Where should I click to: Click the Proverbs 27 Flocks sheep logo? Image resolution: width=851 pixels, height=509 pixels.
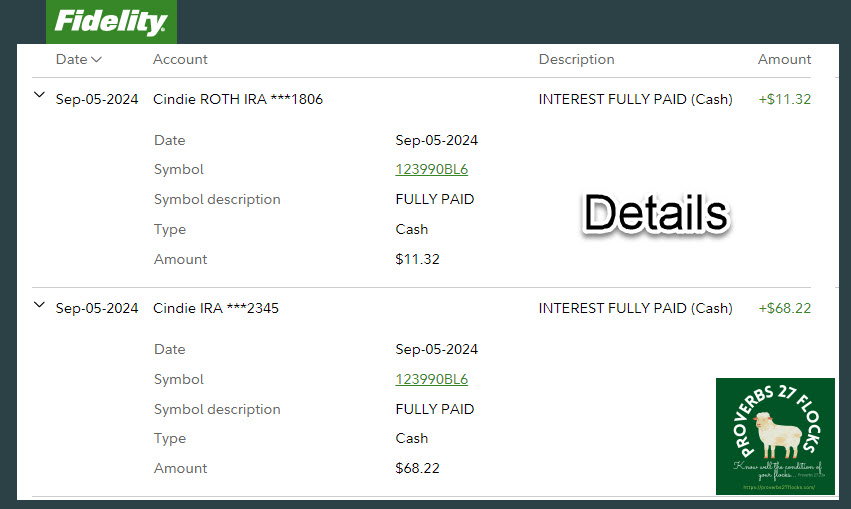point(775,436)
